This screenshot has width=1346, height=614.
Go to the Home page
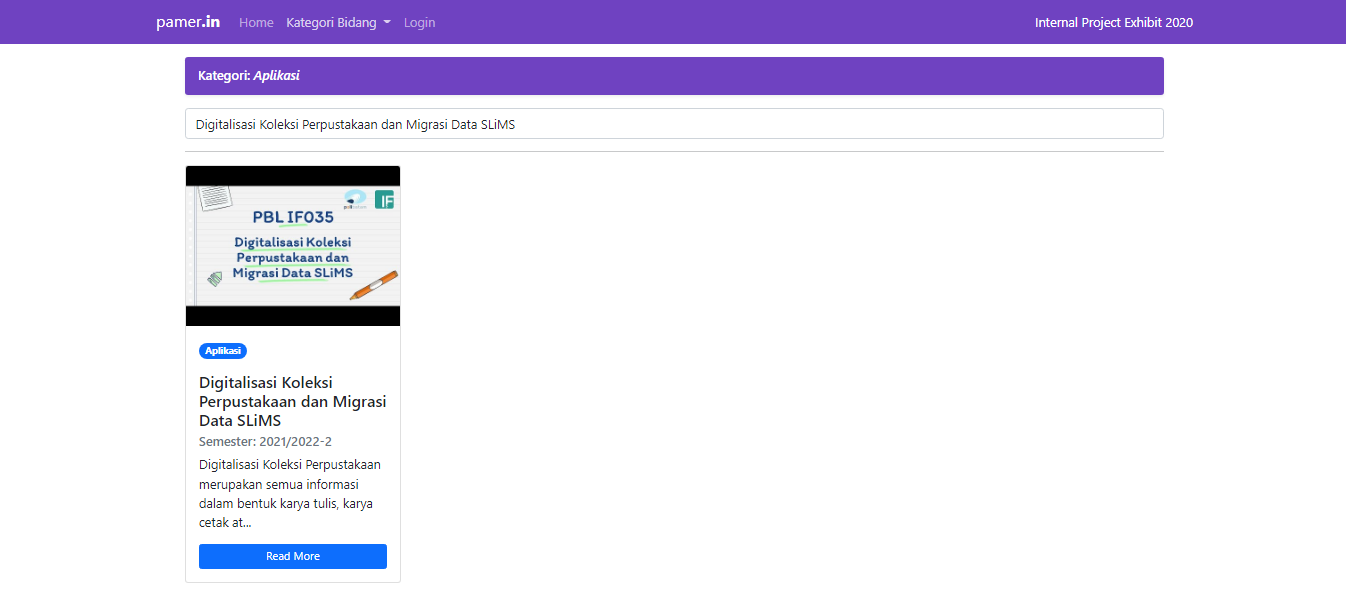pyautogui.click(x=256, y=22)
